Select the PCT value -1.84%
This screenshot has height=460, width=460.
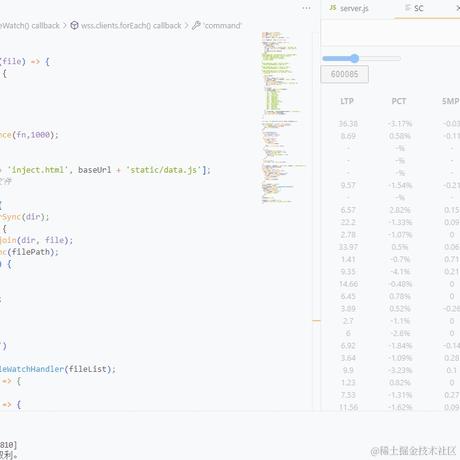[400, 346]
